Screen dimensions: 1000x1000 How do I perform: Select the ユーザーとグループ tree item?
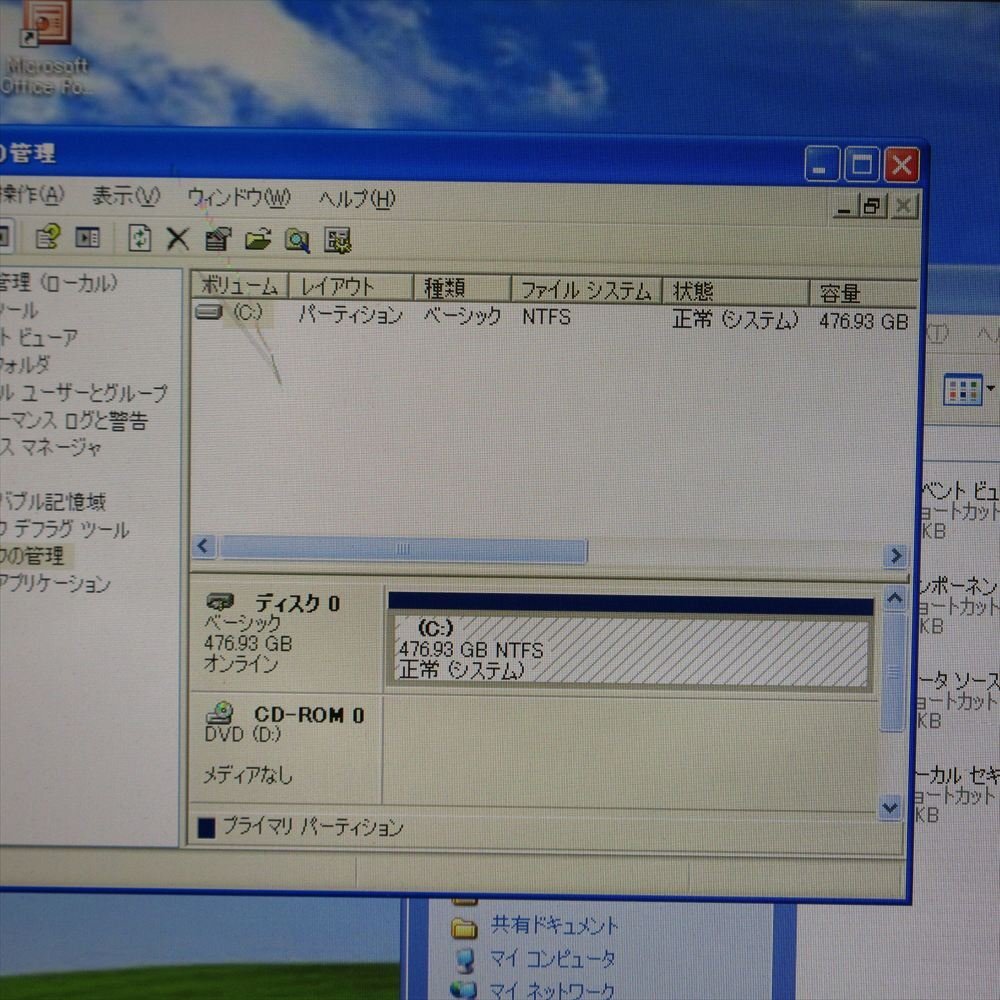coord(84,392)
